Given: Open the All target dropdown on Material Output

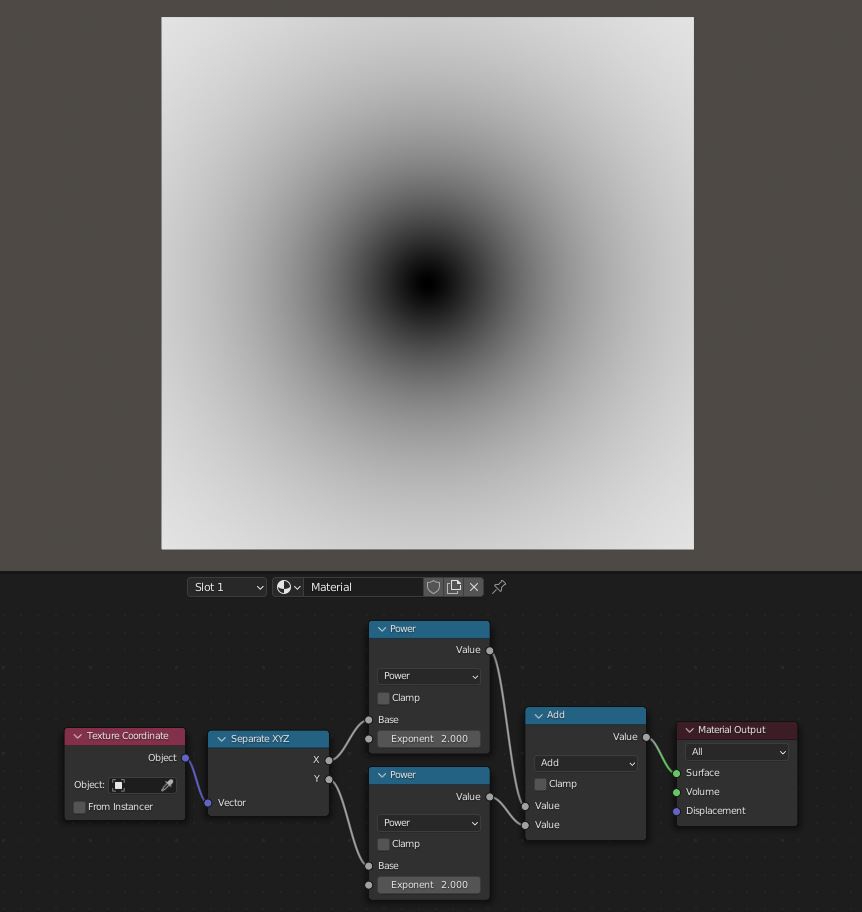Looking at the screenshot, I should 737,751.
